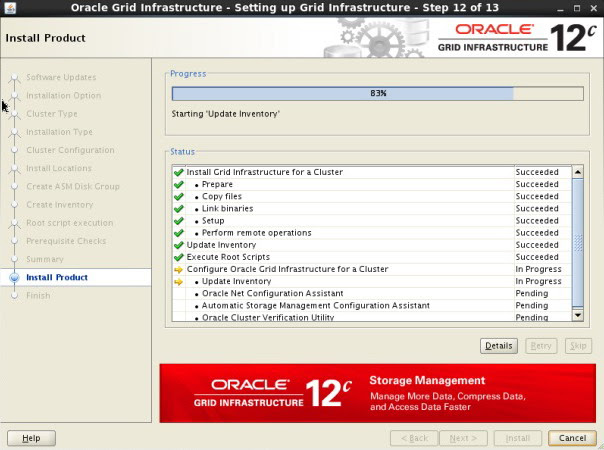Screen dimensions: 604x450
Task: Click the Install button
Action: 518,438
